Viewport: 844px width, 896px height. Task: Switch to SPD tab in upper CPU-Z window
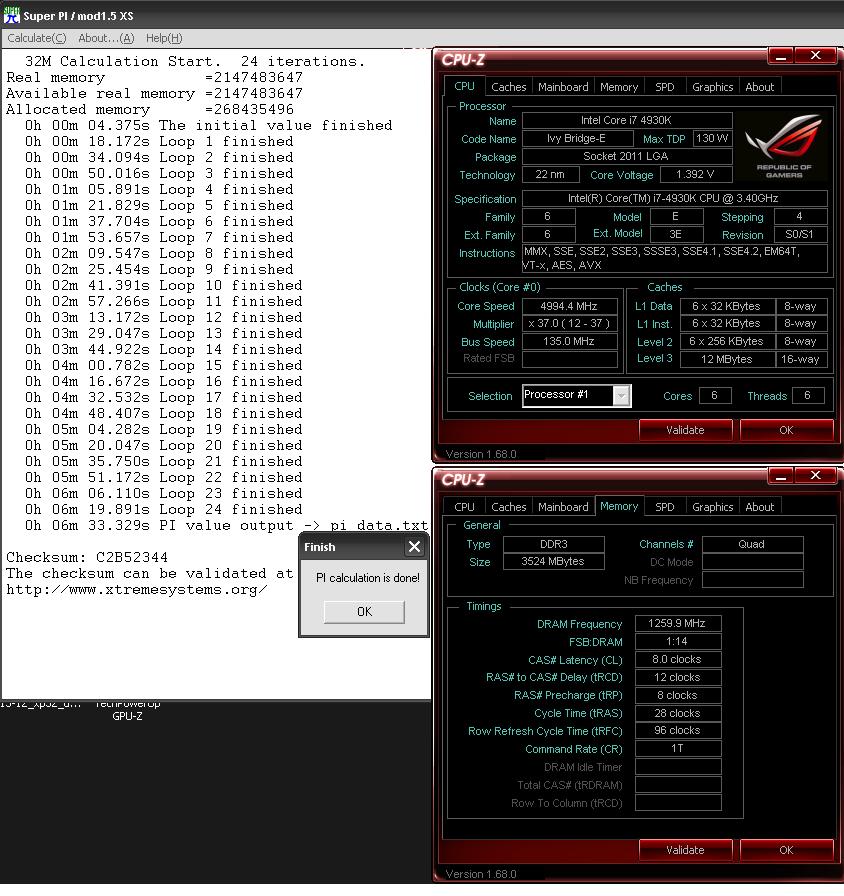pyautogui.click(x=665, y=87)
